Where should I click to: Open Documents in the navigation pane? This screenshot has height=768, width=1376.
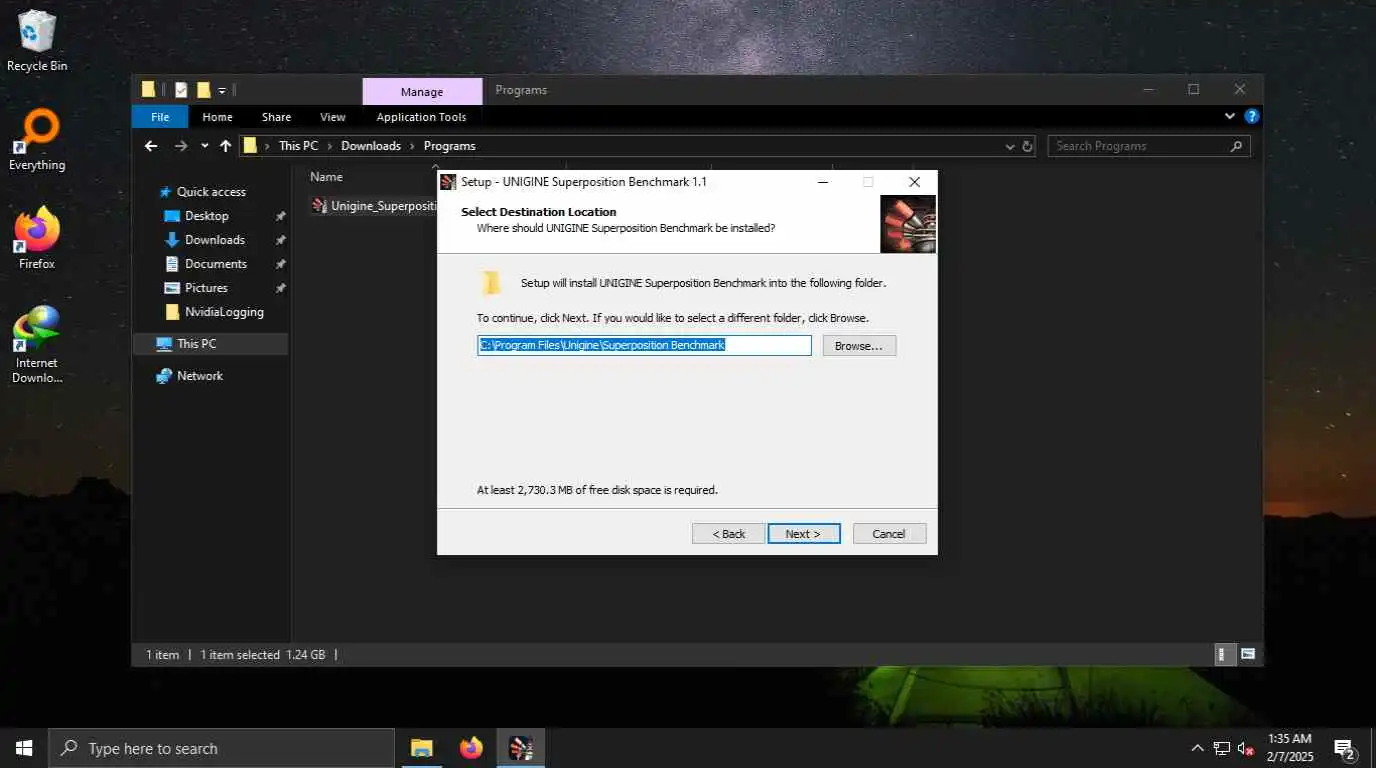[x=215, y=264]
